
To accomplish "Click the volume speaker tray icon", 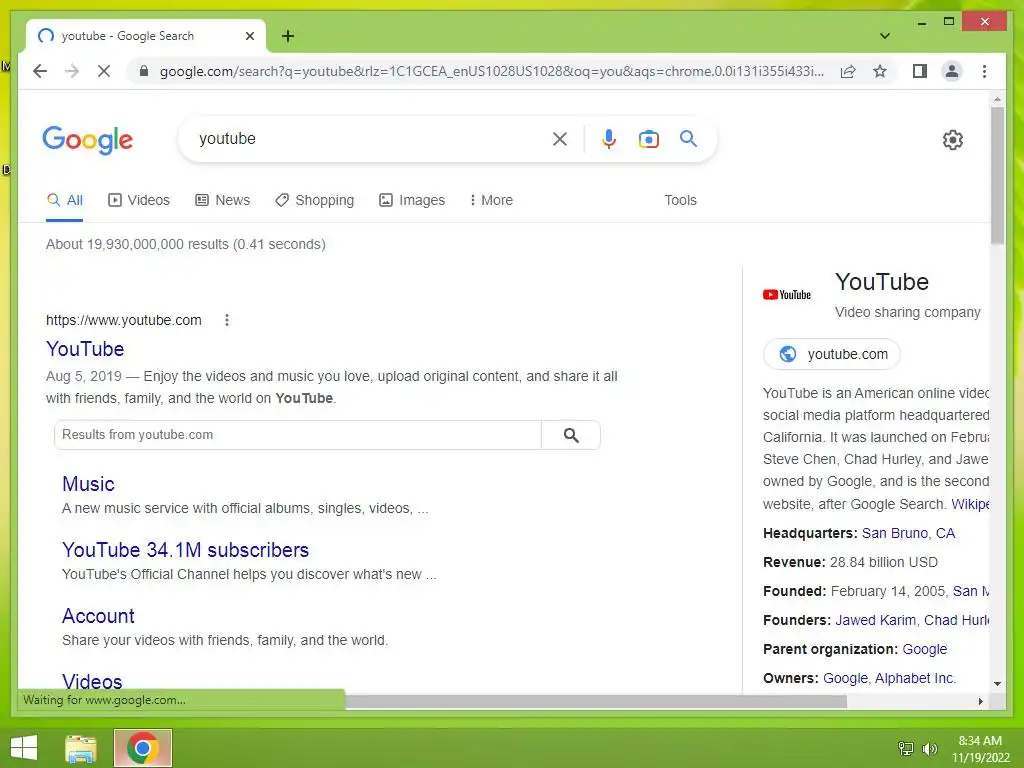I will point(929,748).
